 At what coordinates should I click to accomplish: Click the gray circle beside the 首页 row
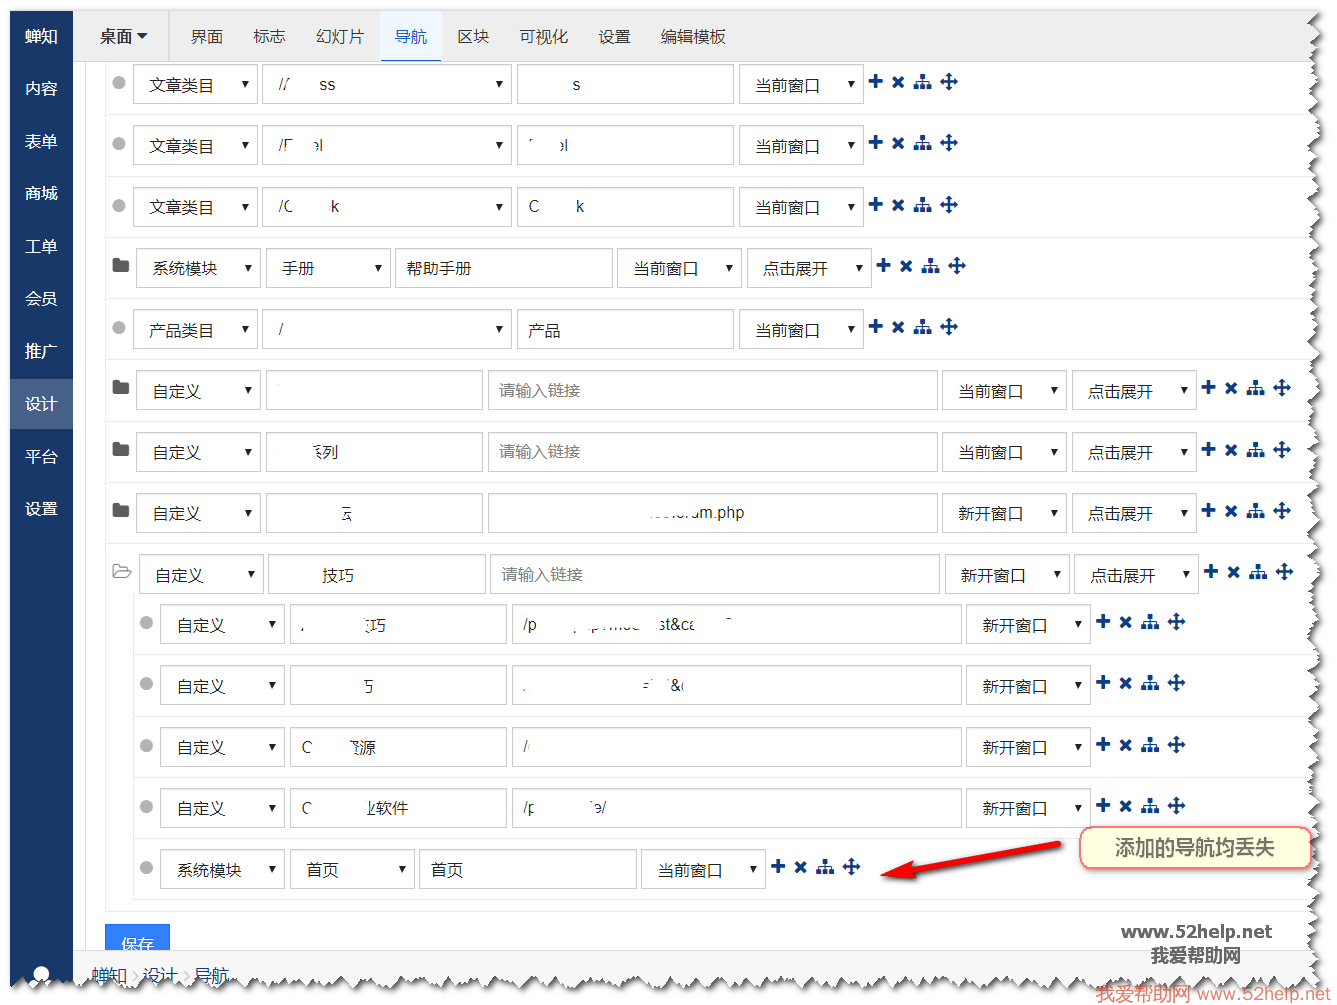click(146, 868)
